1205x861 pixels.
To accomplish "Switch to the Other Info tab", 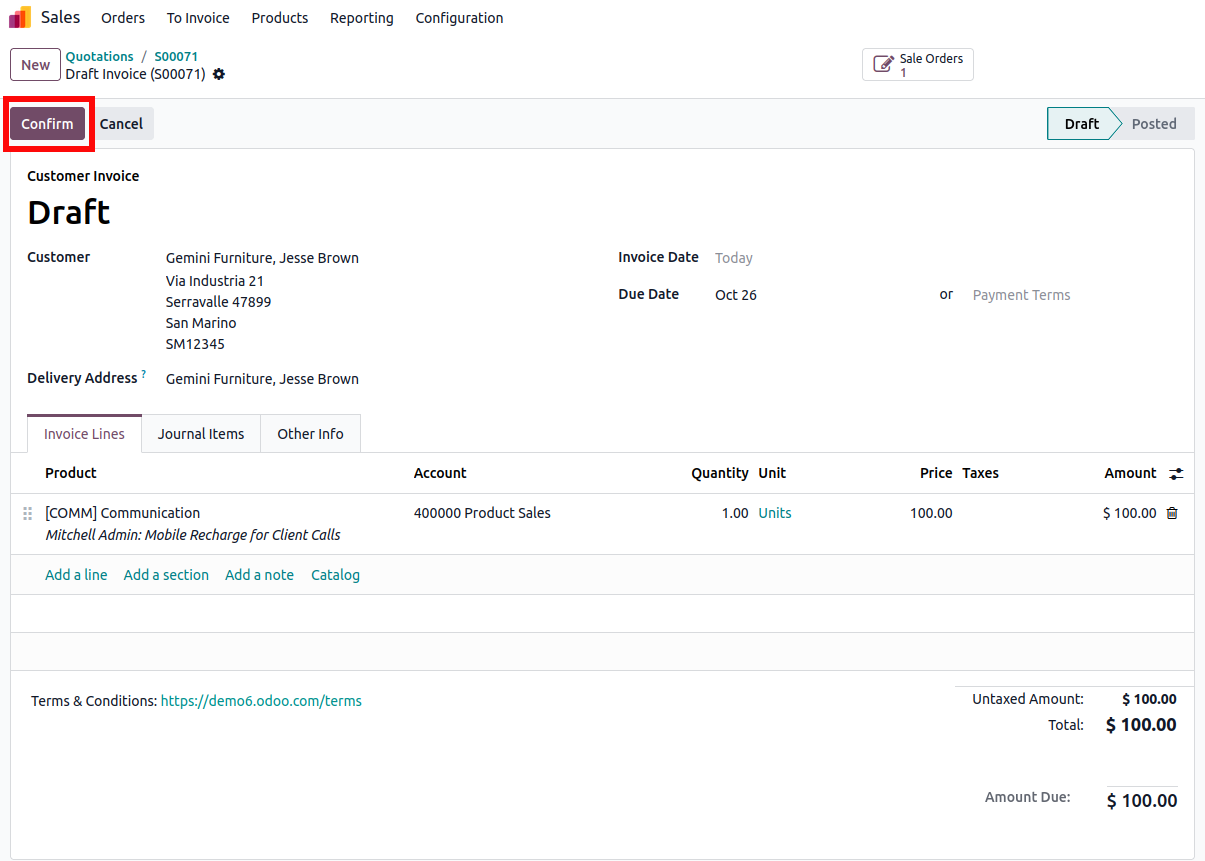I will tap(310, 434).
